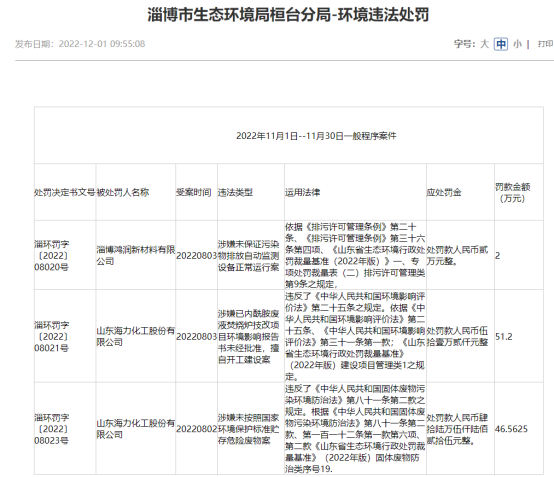Click column header 处罚决定书文号
The image size is (554, 477).
65,192
